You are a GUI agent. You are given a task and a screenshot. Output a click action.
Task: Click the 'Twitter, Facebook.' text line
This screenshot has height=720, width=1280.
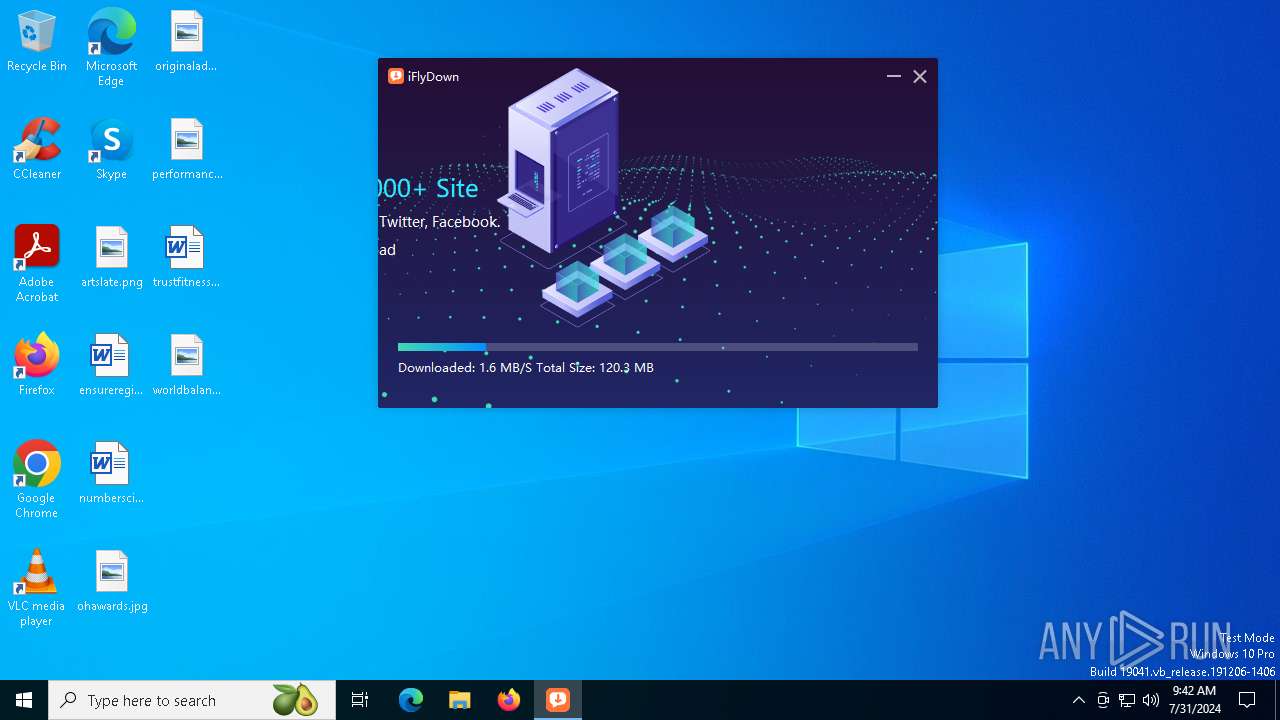click(439, 222)
